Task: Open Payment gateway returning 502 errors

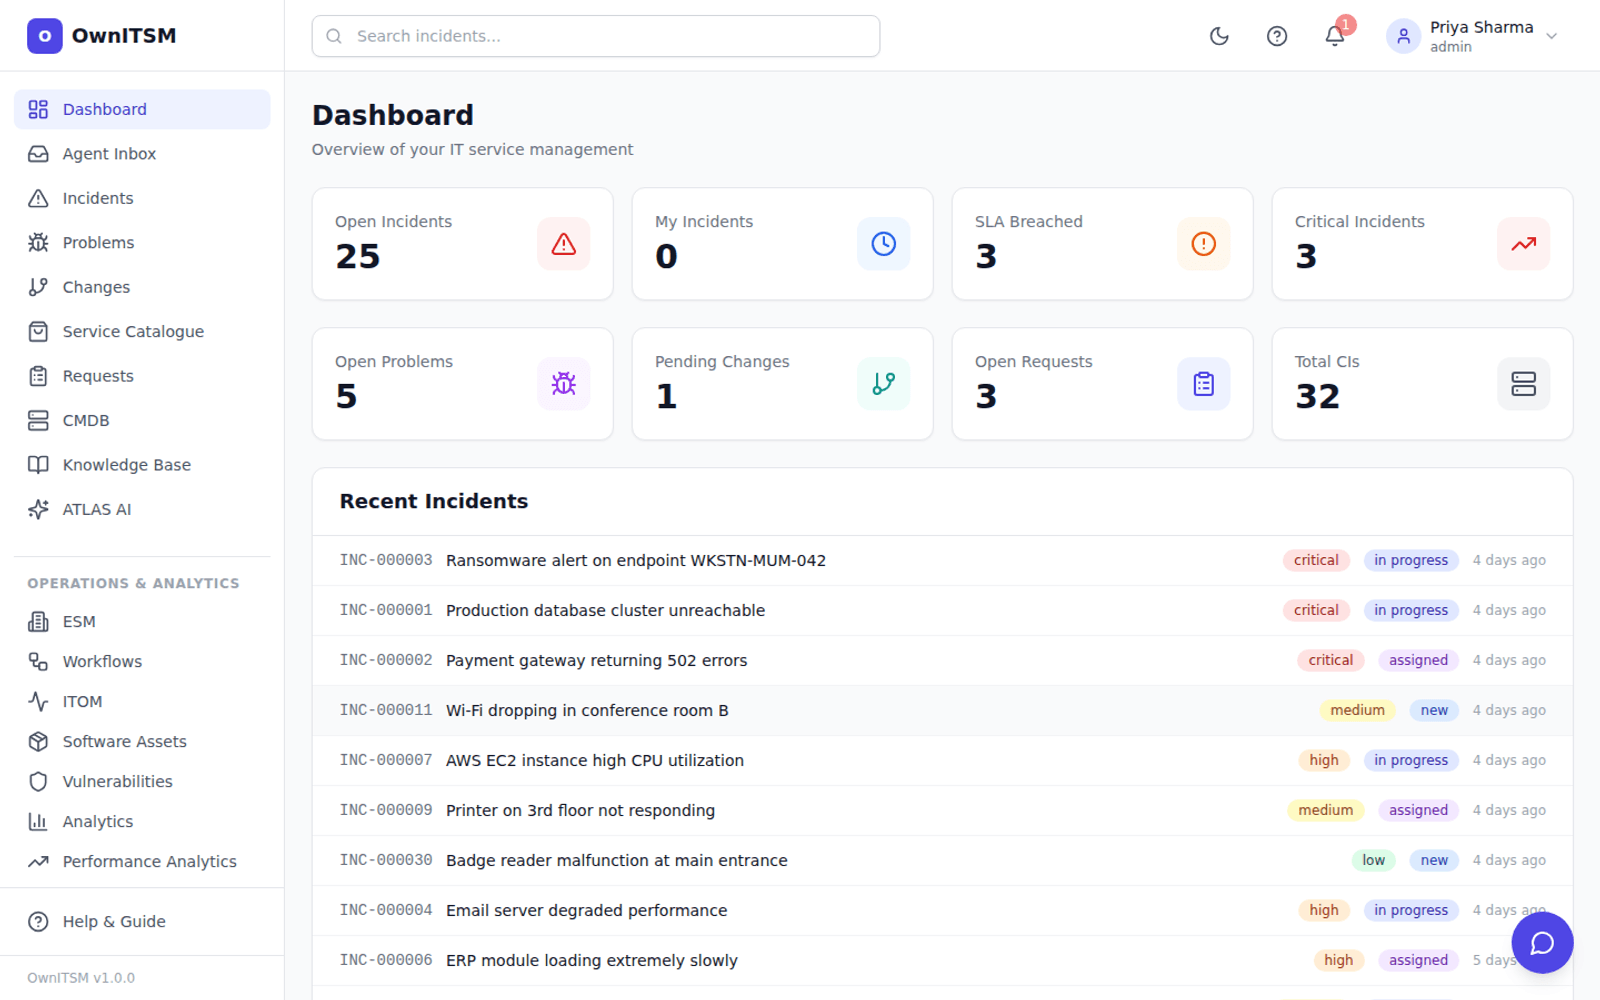Action: (942, 661)
